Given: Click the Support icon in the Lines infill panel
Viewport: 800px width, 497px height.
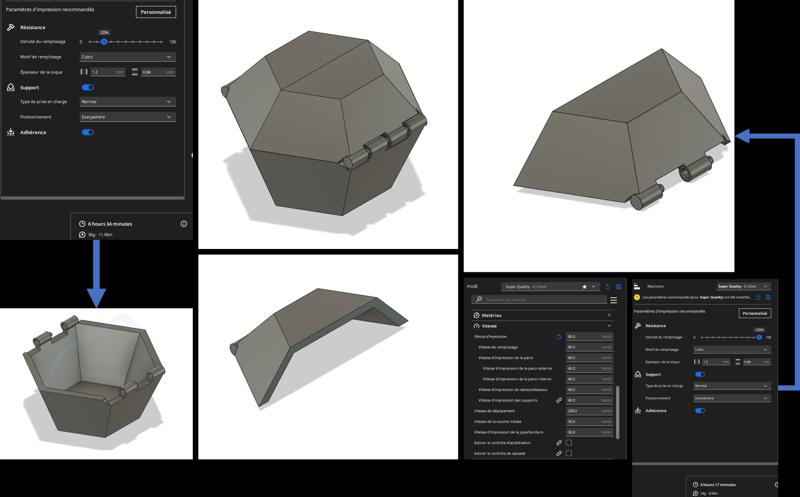Looking at the screenshot, I should [638, 375].
